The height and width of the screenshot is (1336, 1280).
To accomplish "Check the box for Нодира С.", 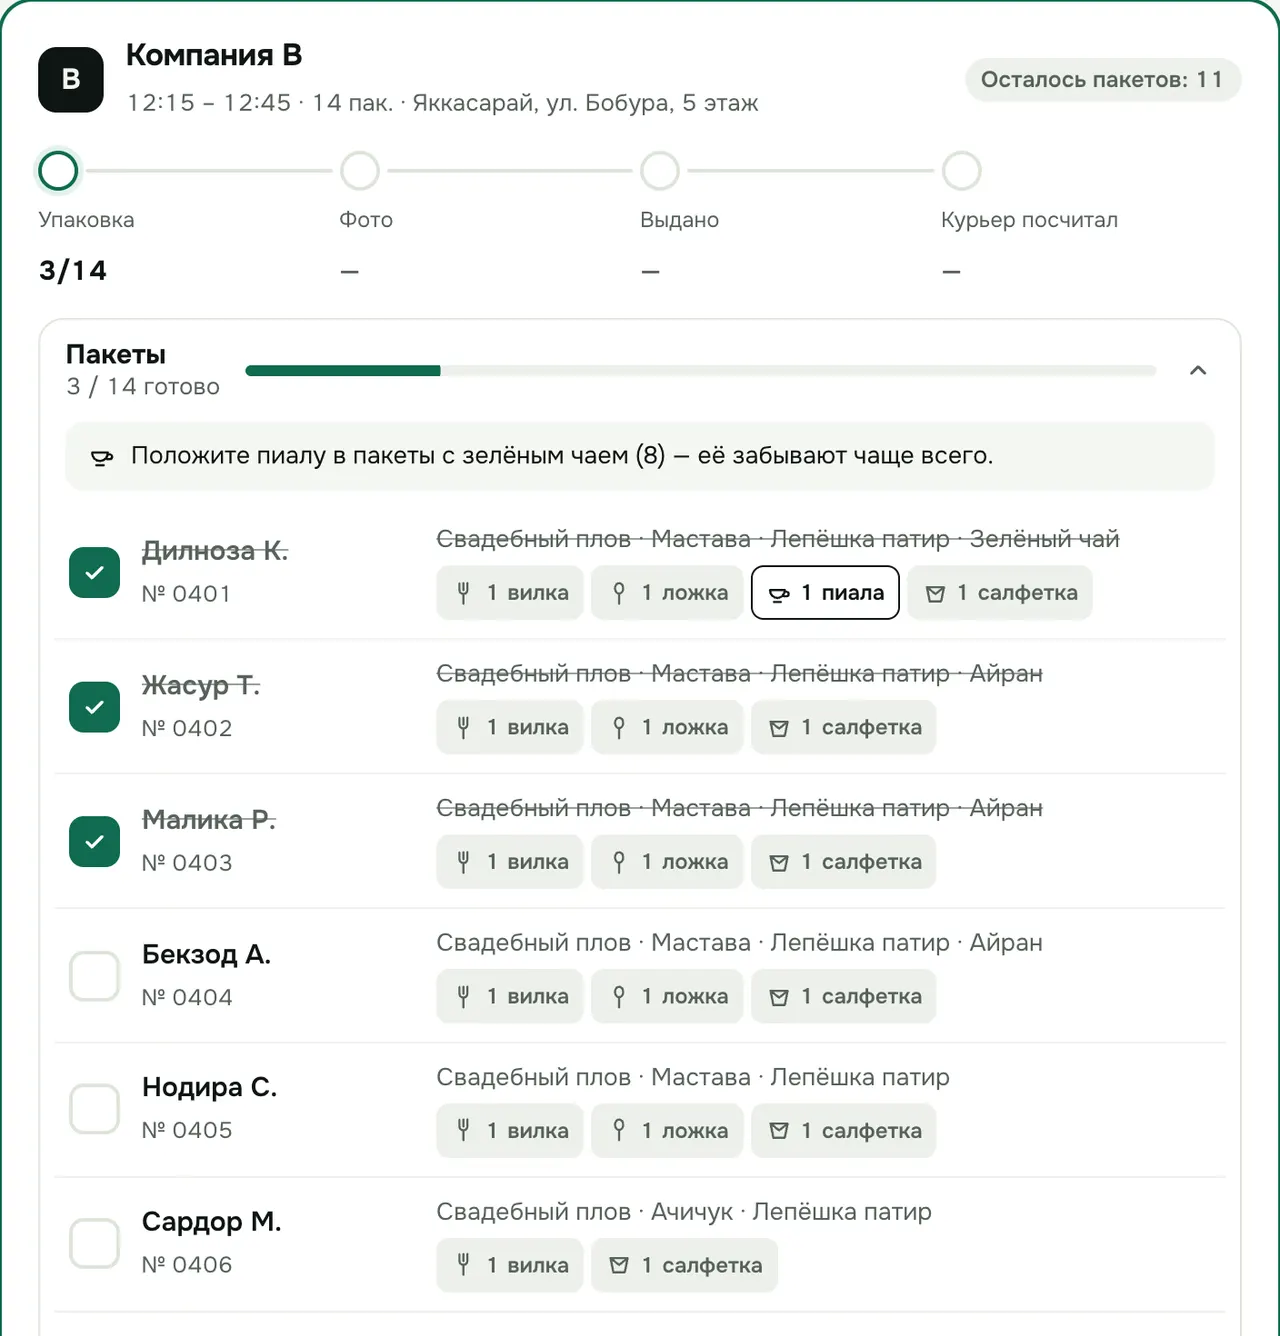I will tap(95, 1109).
